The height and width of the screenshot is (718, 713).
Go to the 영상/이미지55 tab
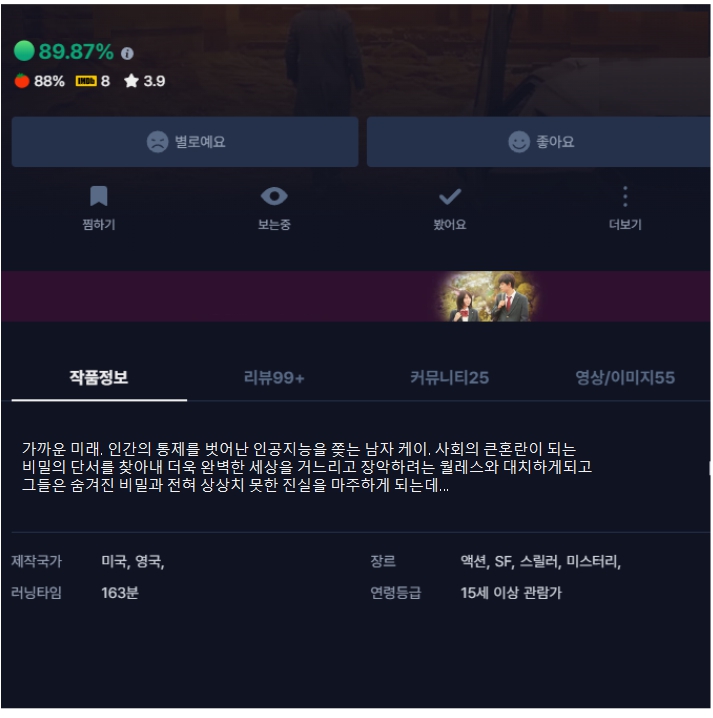pos(625,378)
